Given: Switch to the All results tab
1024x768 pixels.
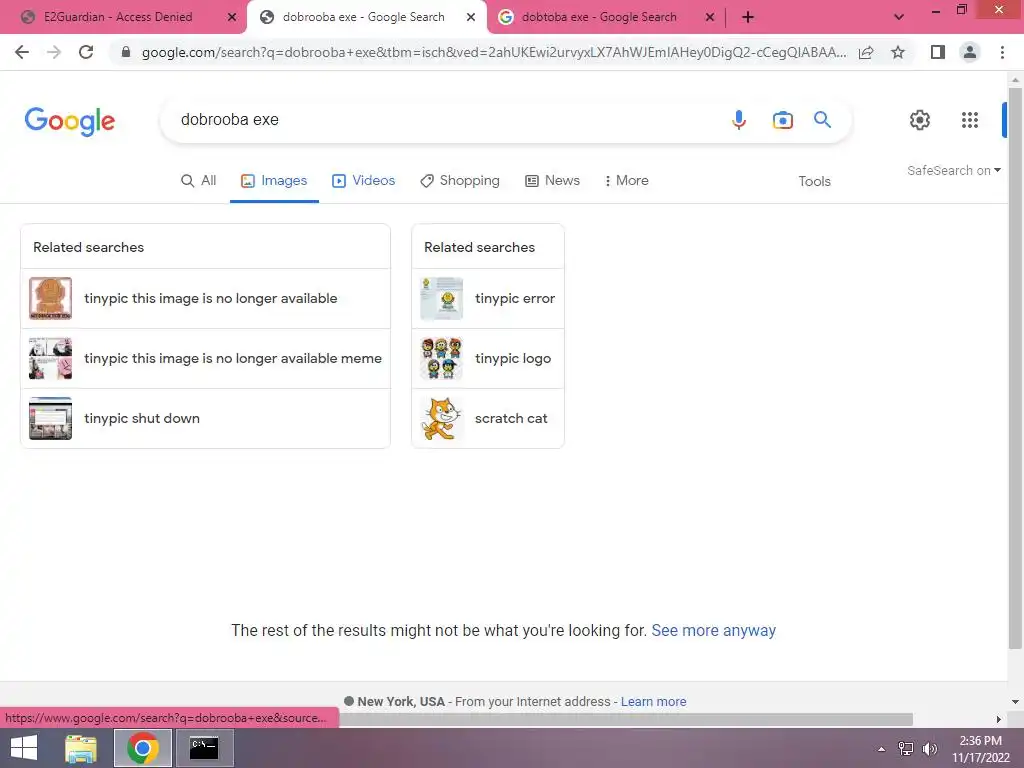Looking at the screenshot, I should tap(199, 180).
